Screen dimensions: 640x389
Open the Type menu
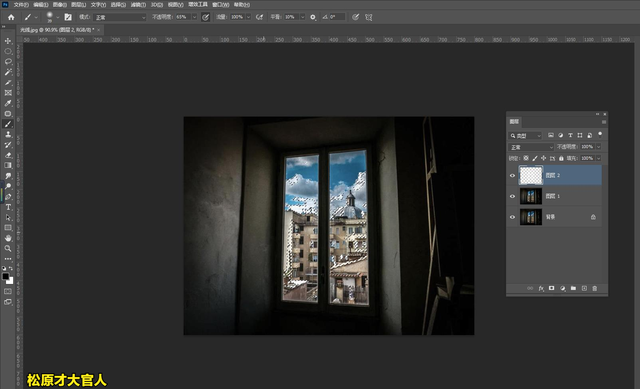tap(98, 5)
